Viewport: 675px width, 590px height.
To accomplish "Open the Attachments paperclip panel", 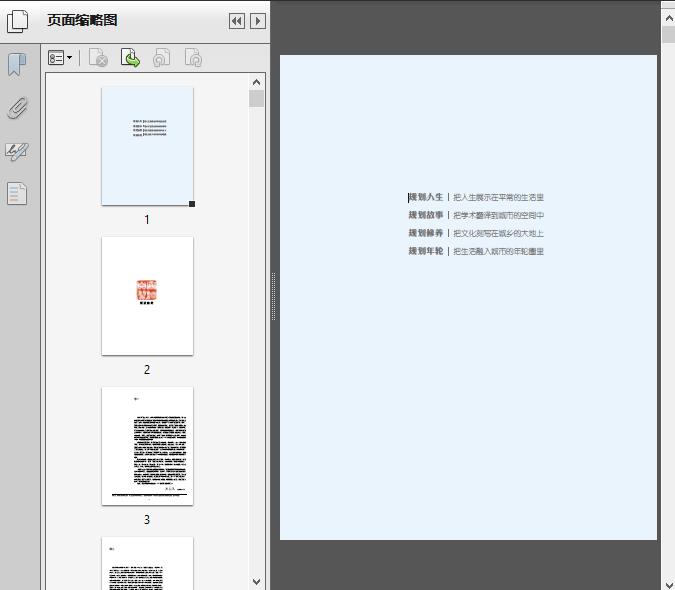I will [x=17, y=108].
